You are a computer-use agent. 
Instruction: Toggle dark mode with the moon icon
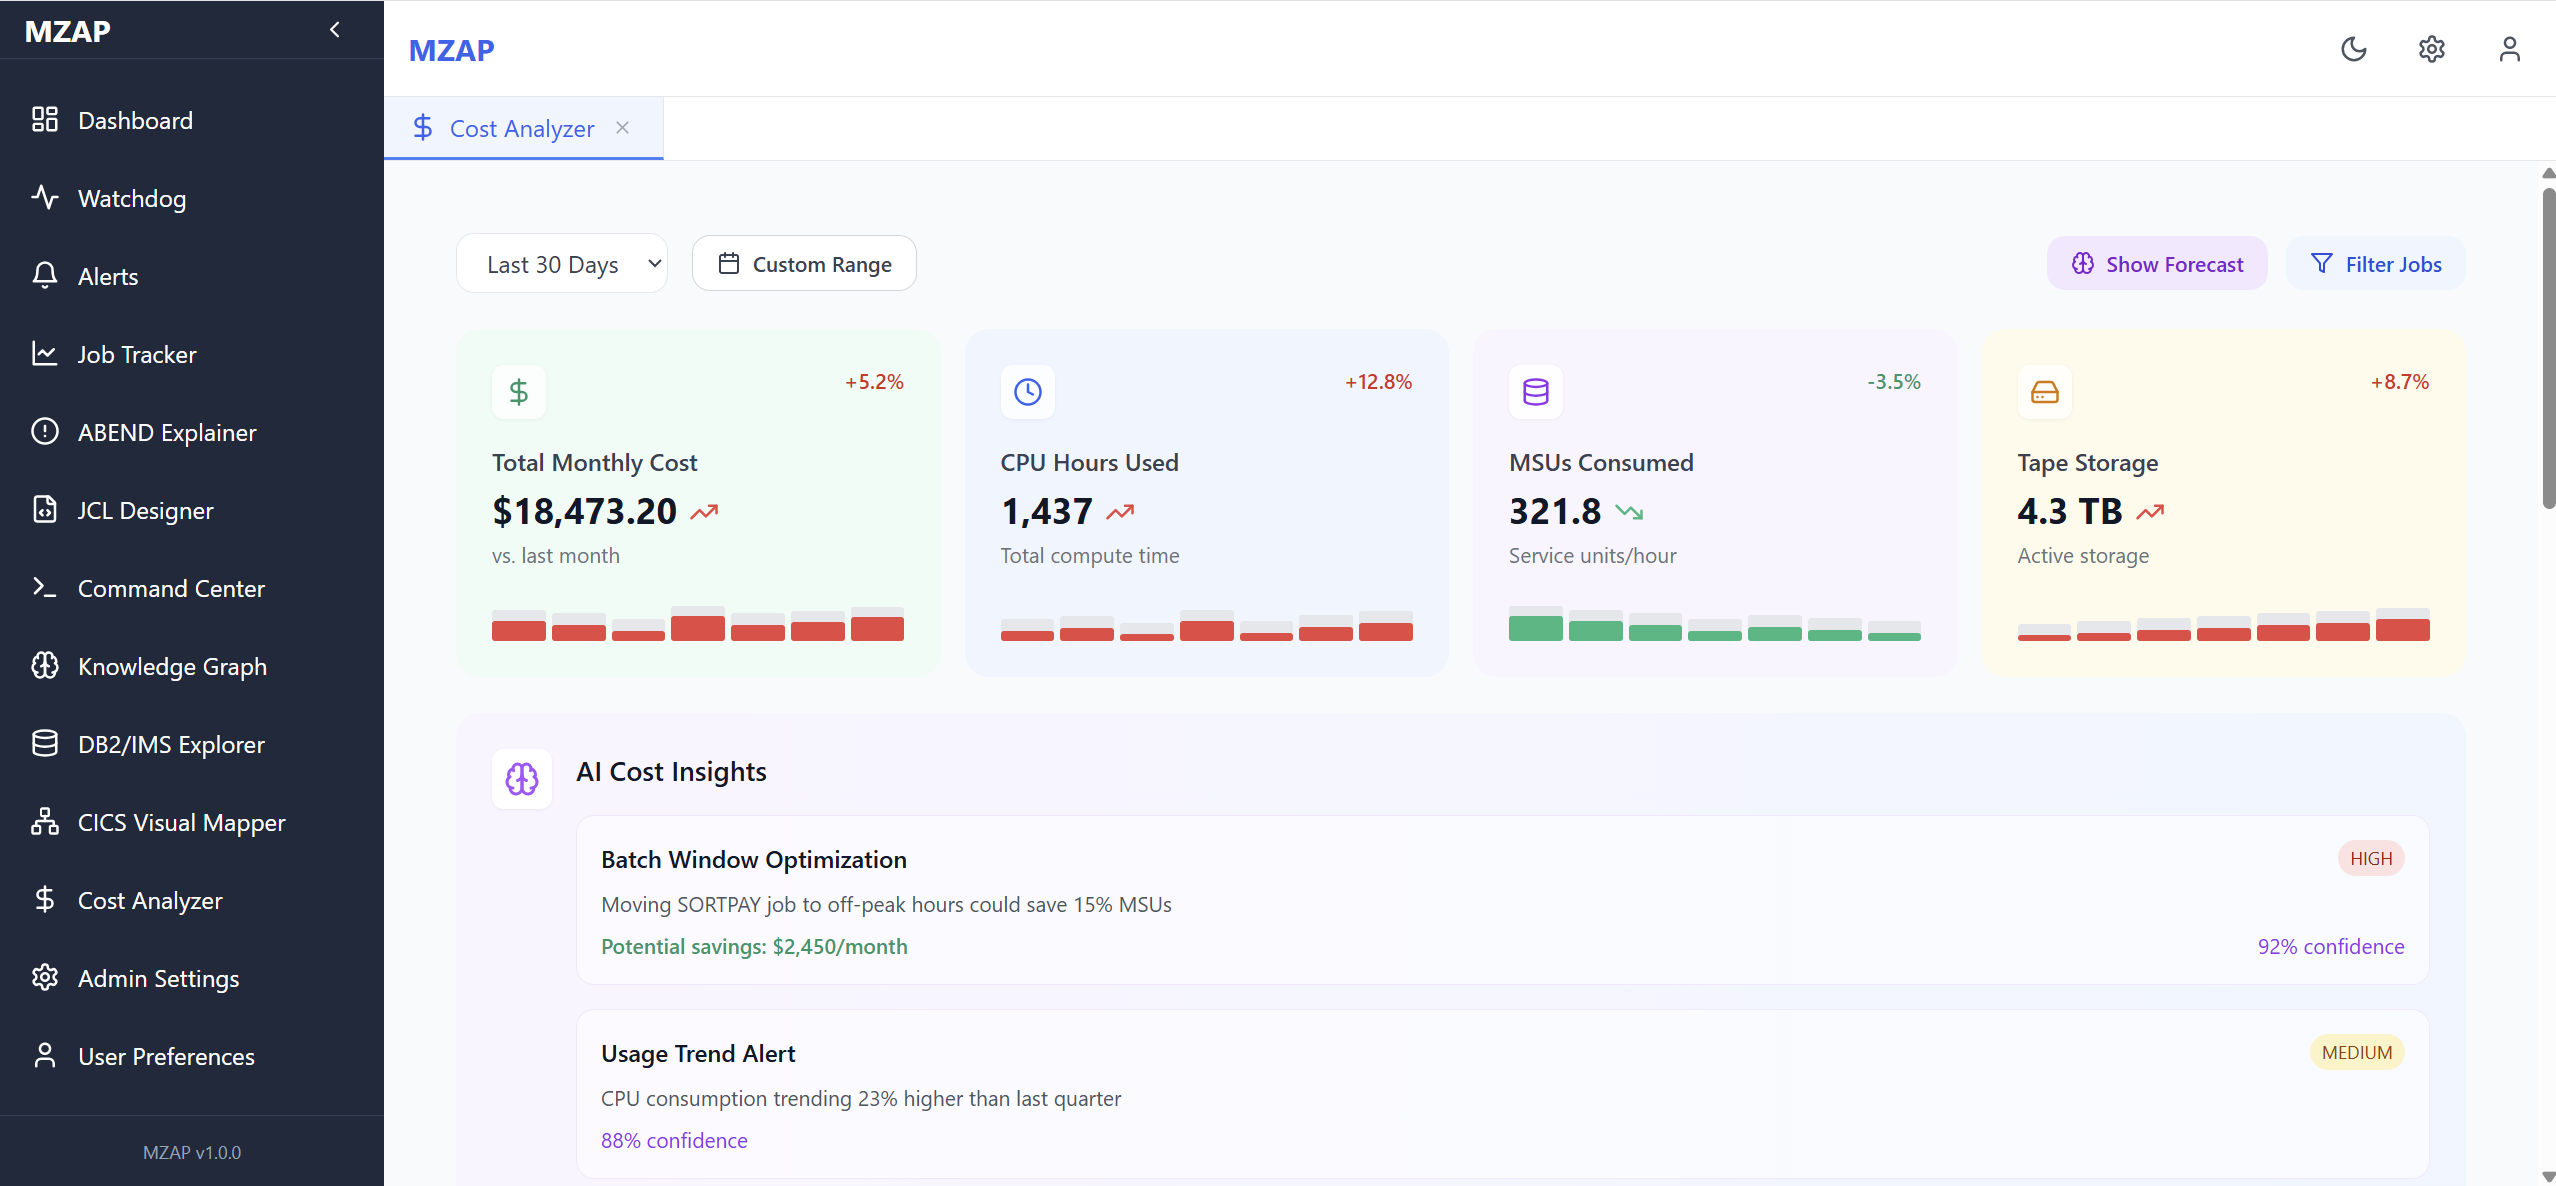(x=2353, y=49)
